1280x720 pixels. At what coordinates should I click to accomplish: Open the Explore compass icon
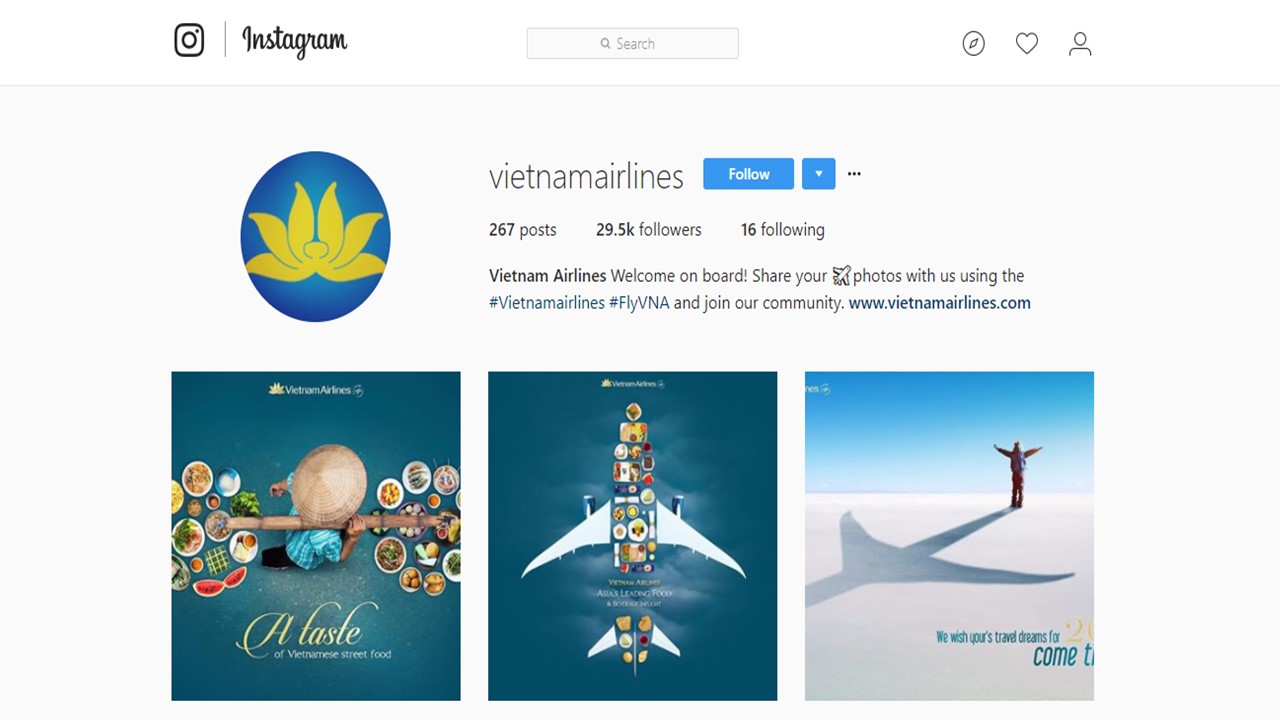[973, 43]
